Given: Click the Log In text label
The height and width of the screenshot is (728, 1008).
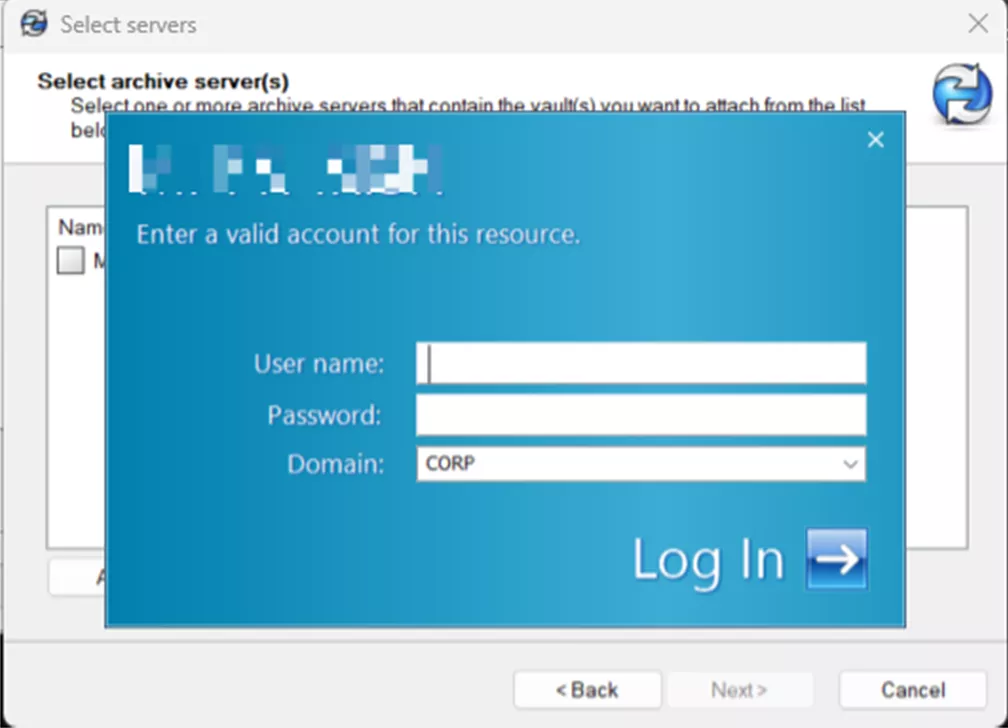Looking at the screenshot, I should tap(708, 560).
